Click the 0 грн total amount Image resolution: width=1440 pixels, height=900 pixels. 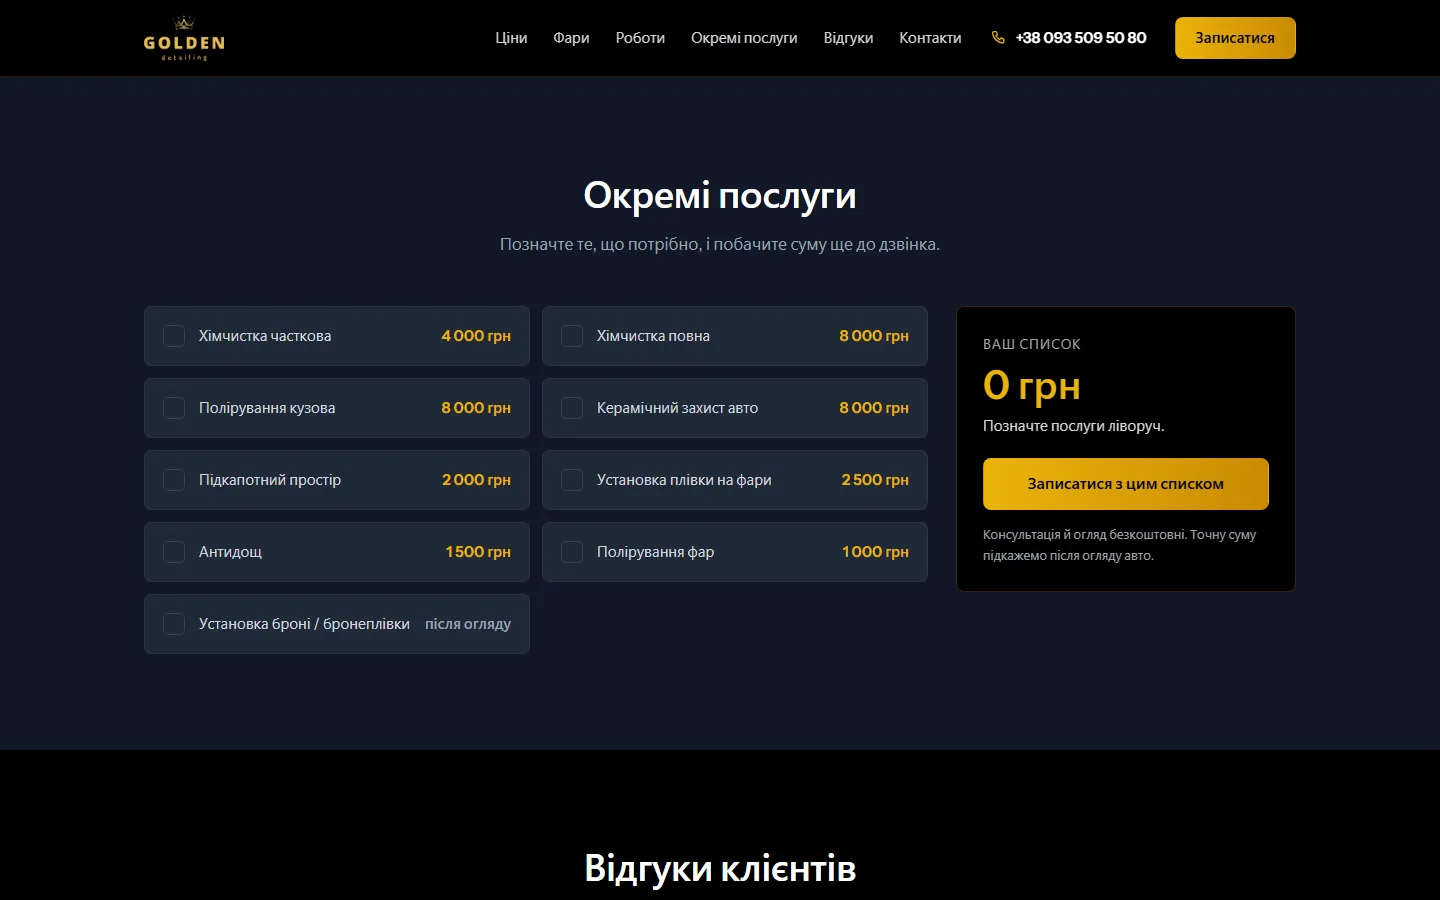[1032, 385]
